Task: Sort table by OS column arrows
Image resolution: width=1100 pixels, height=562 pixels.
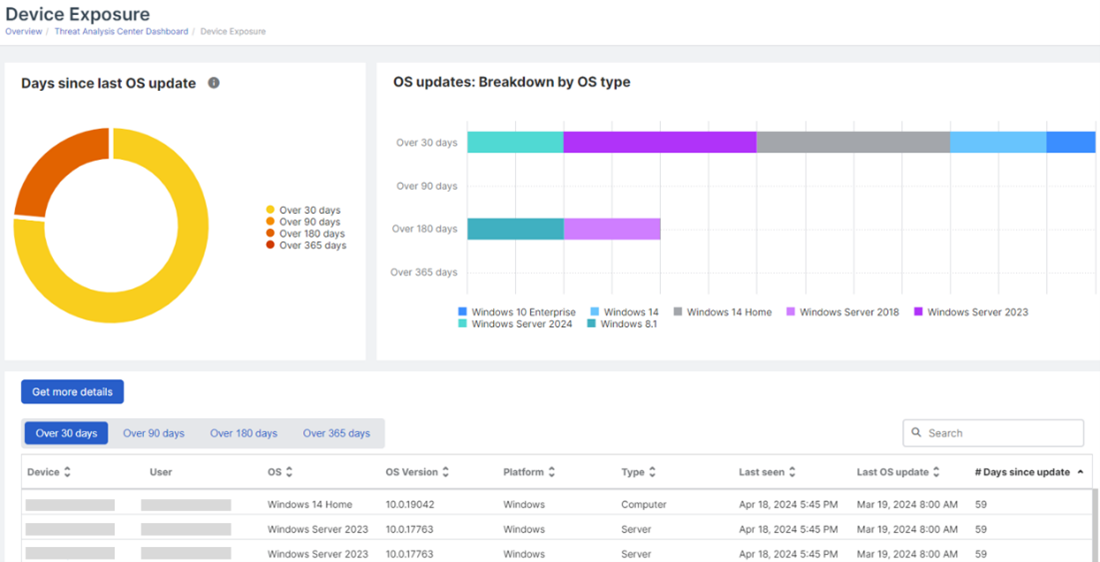Action: (289, 472)
